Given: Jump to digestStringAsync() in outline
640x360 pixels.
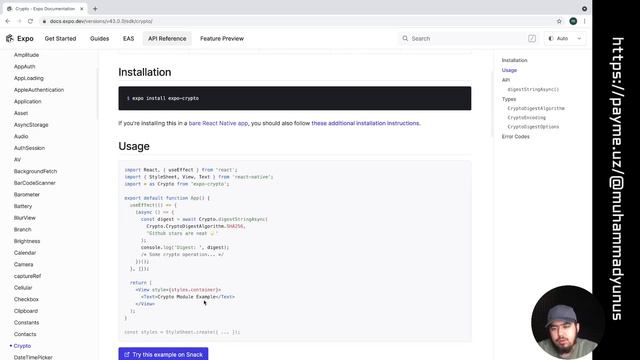Looking at the screenshot, I should point(533,89).
